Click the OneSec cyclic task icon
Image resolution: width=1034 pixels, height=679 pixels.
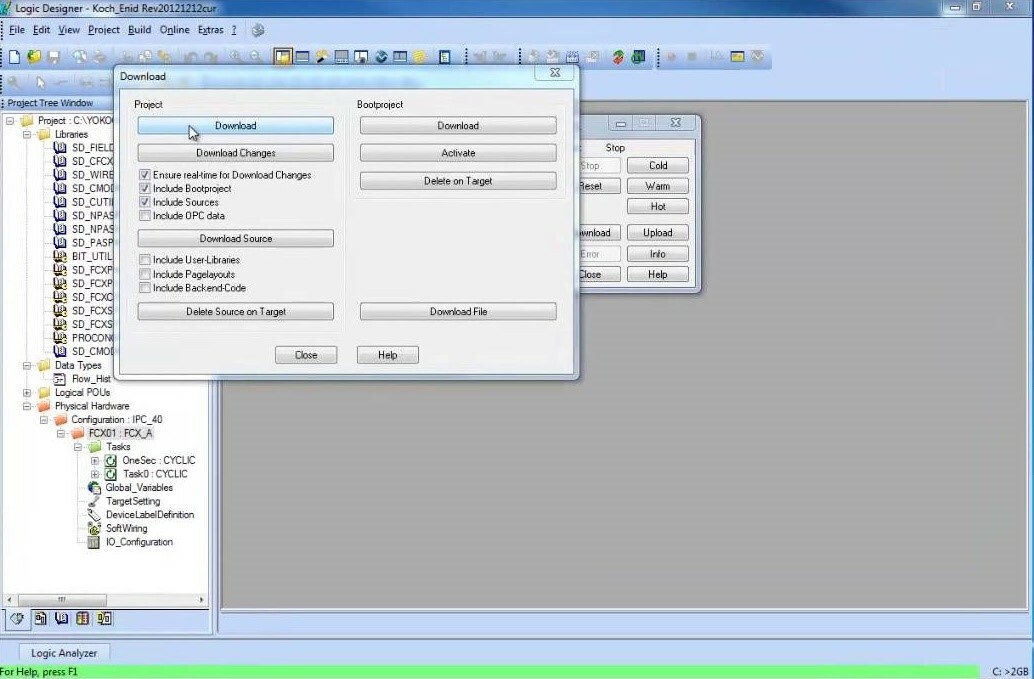pyautogui.click(x=111, y=461)
